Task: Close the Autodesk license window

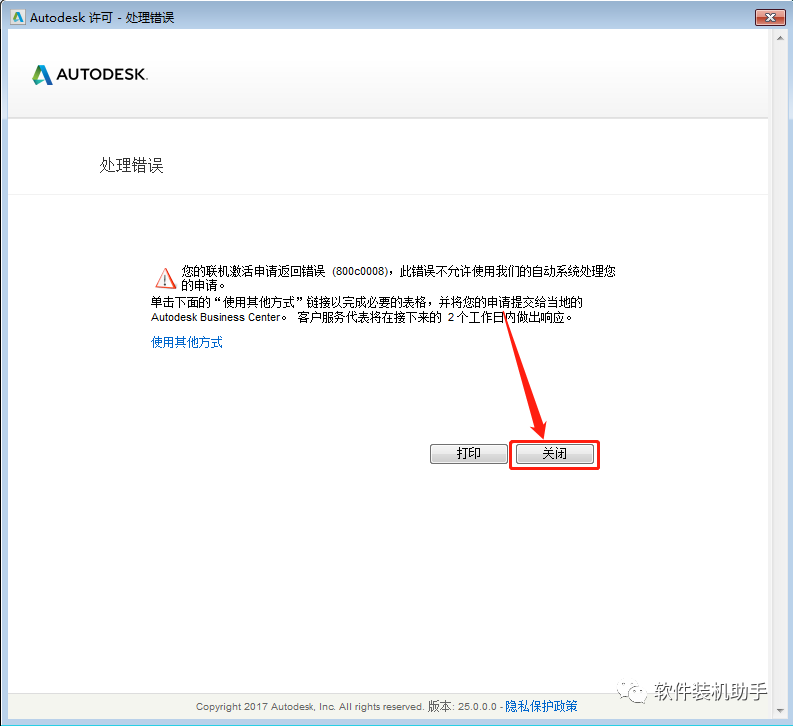Action: [x=770, y=17]
